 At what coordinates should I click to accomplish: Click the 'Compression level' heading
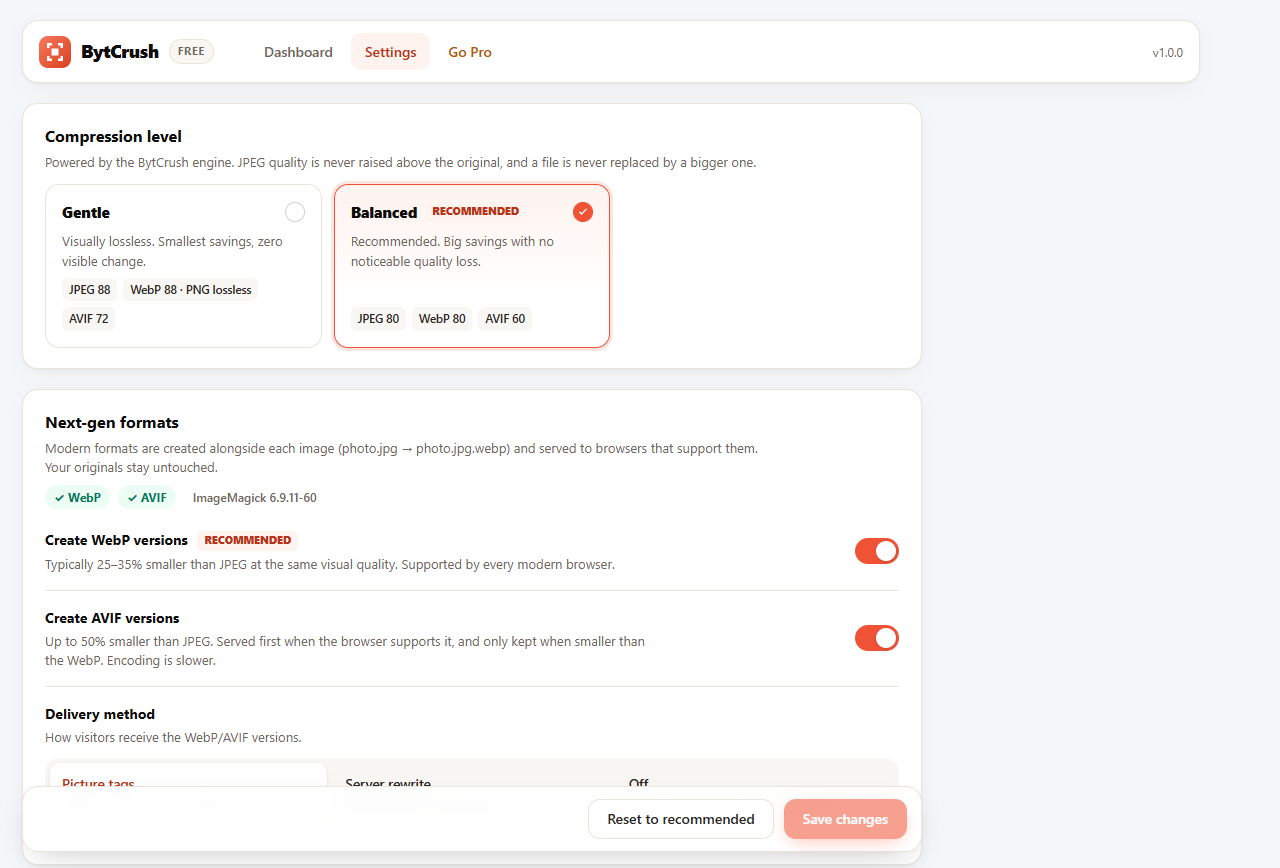click(x=113, y=137)
